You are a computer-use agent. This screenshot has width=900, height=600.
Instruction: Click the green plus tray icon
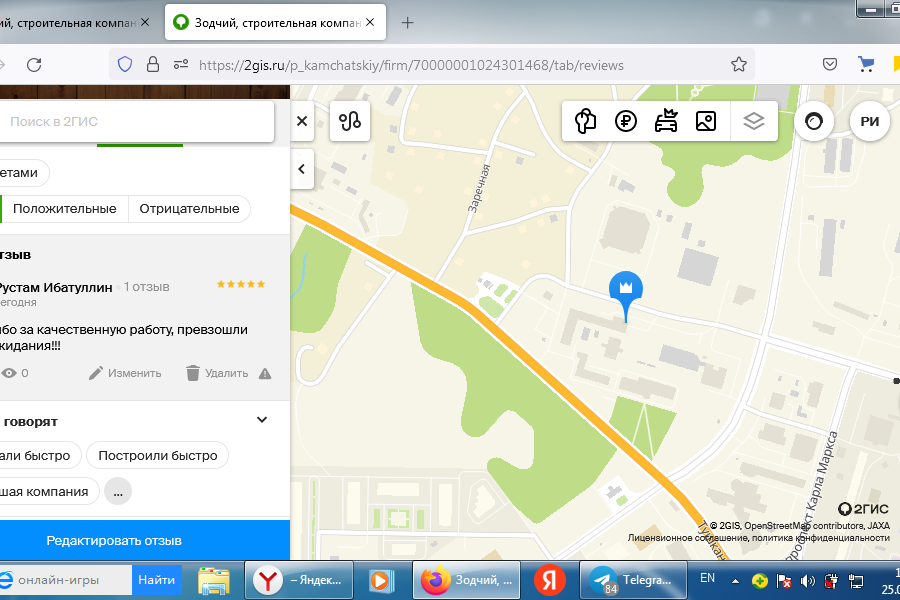point(759,581)
